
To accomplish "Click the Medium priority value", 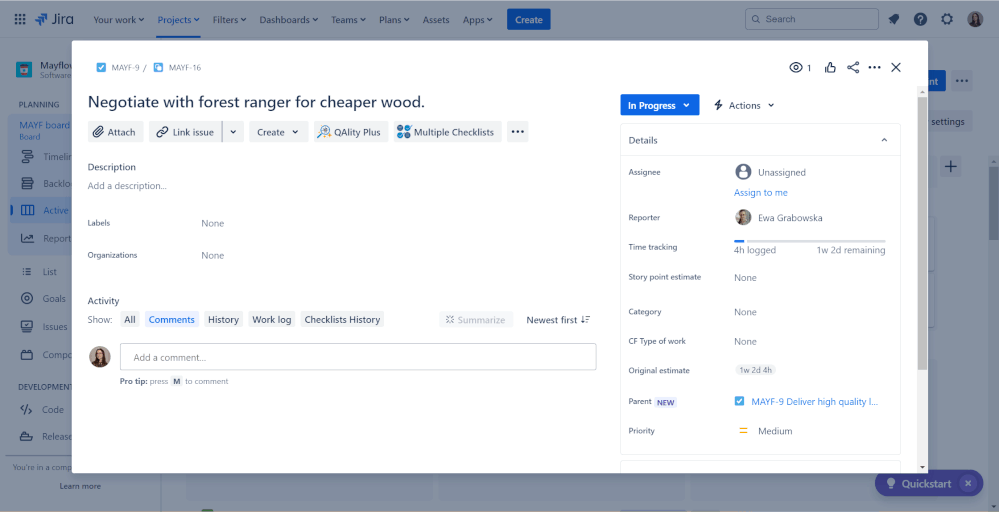I will tap(765, 430).
